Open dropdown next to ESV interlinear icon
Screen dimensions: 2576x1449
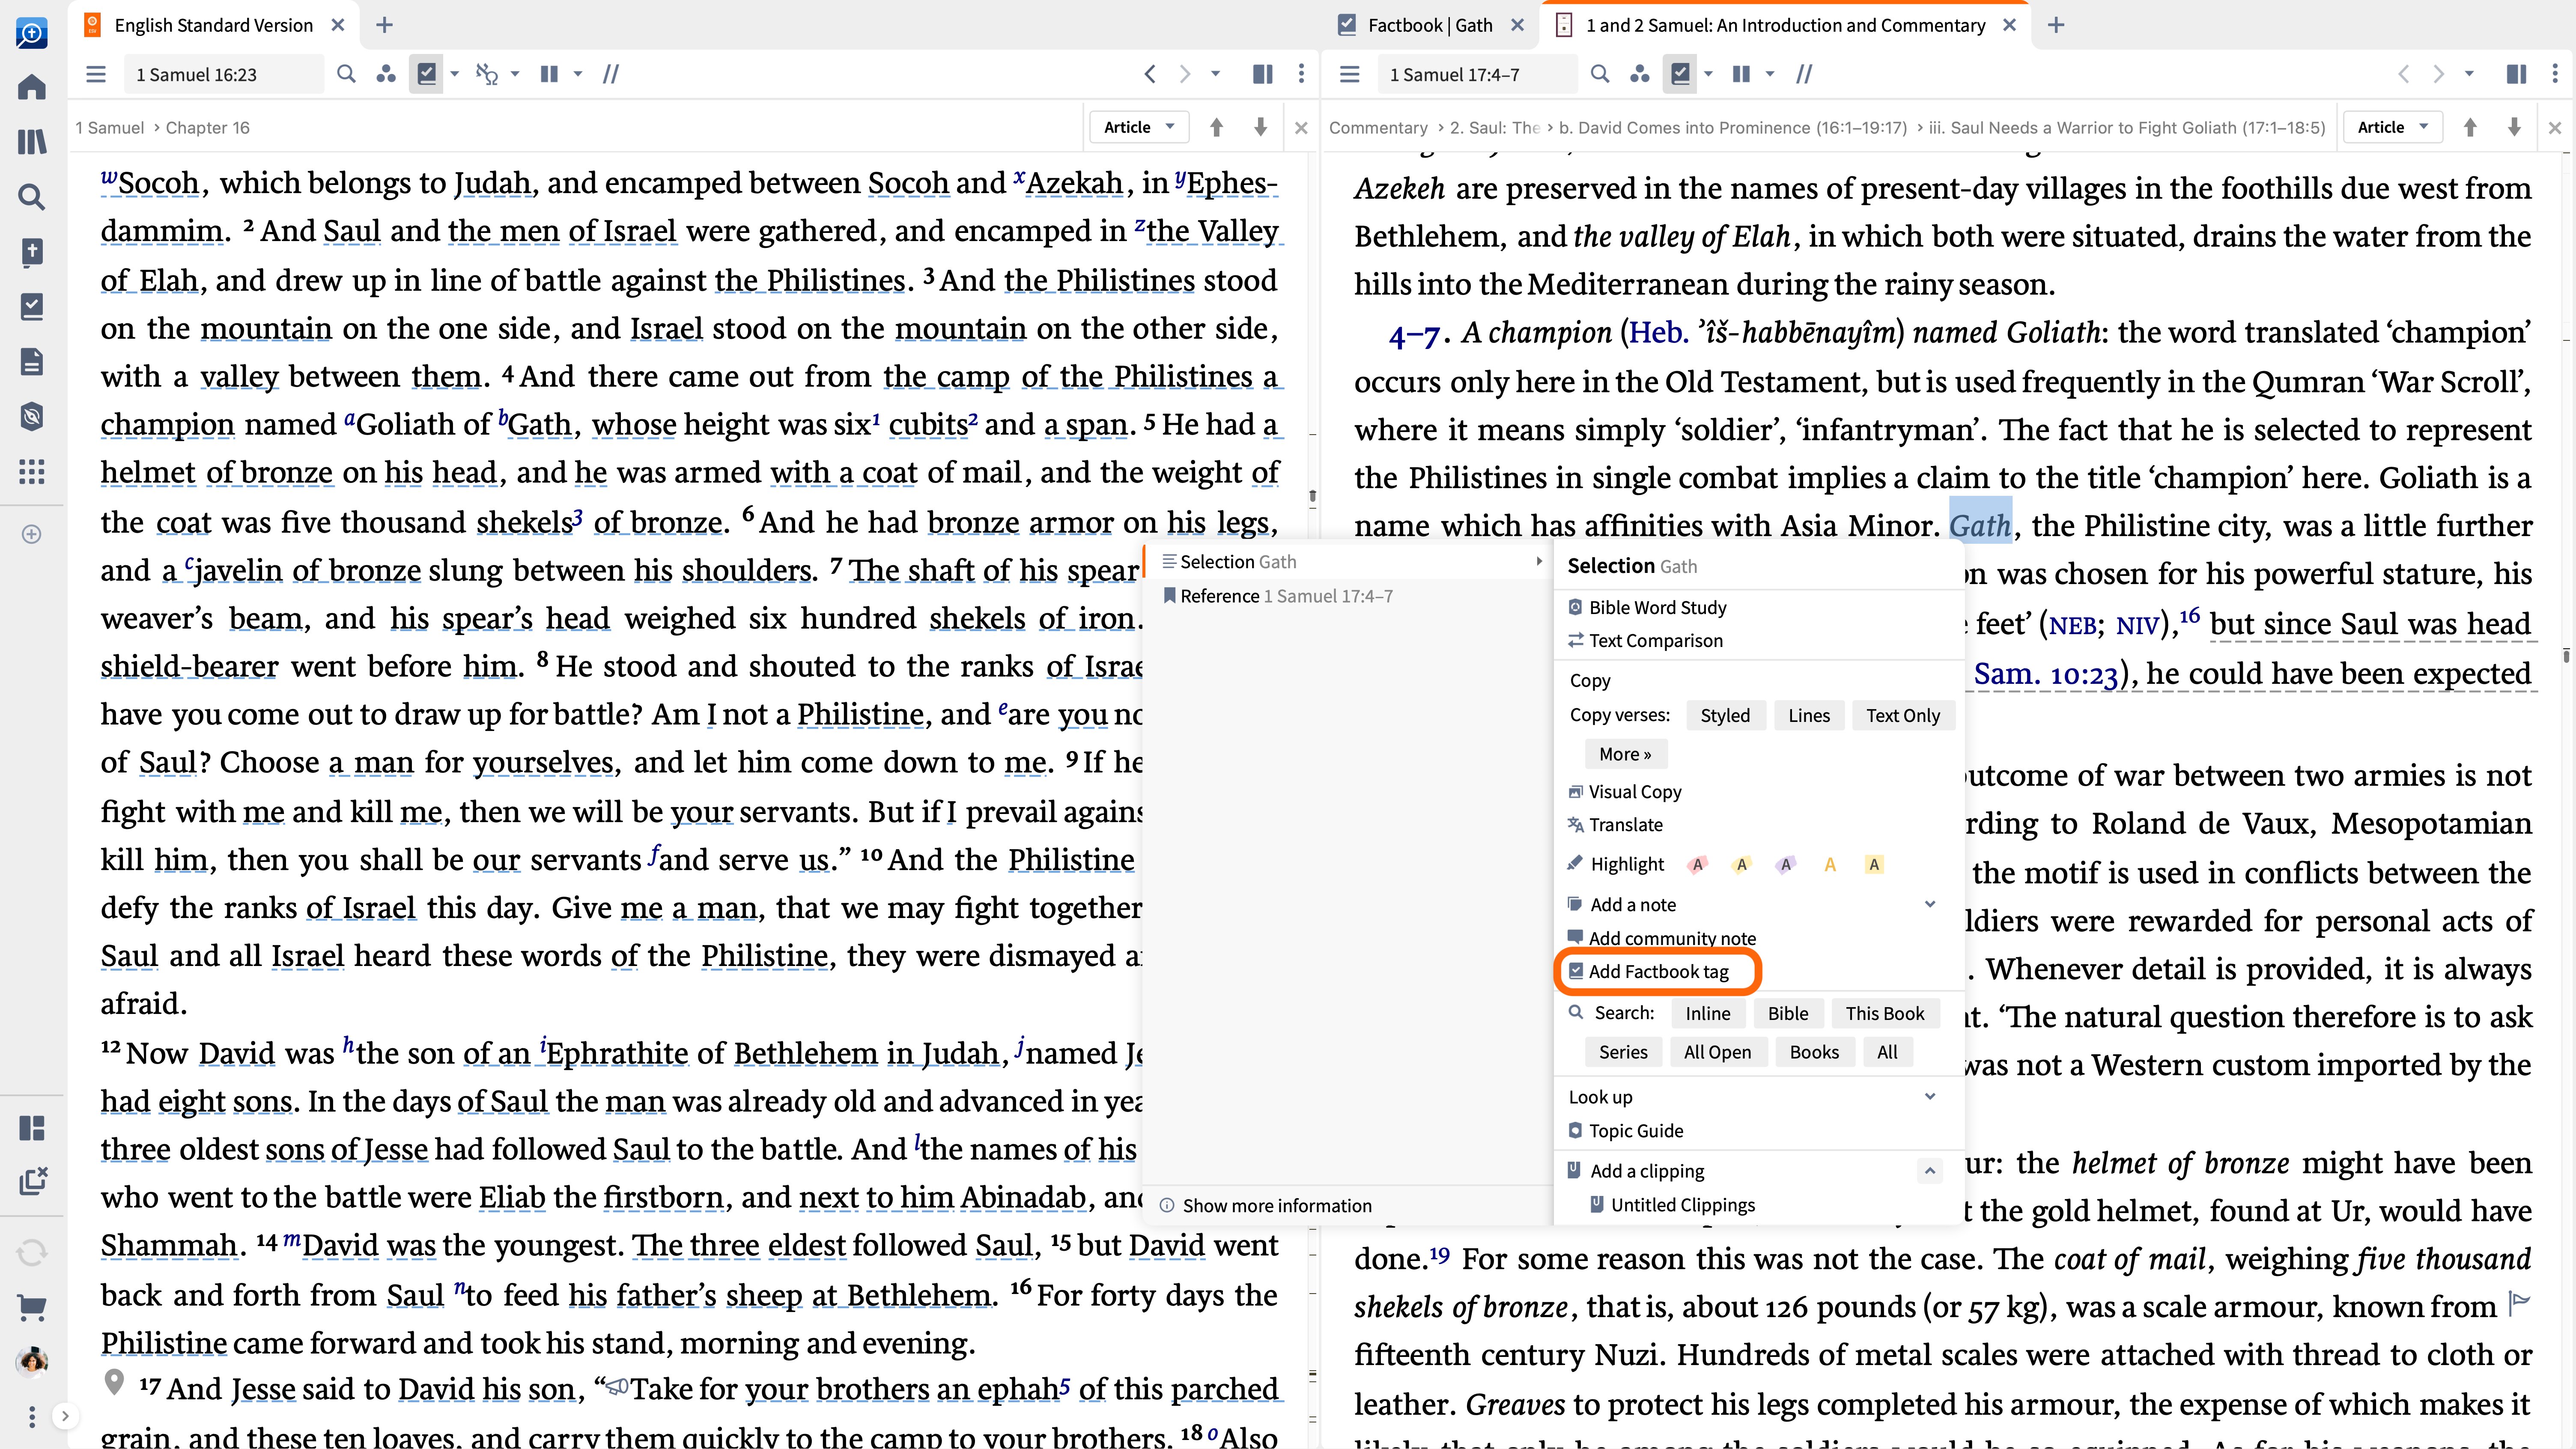(515, 74)
